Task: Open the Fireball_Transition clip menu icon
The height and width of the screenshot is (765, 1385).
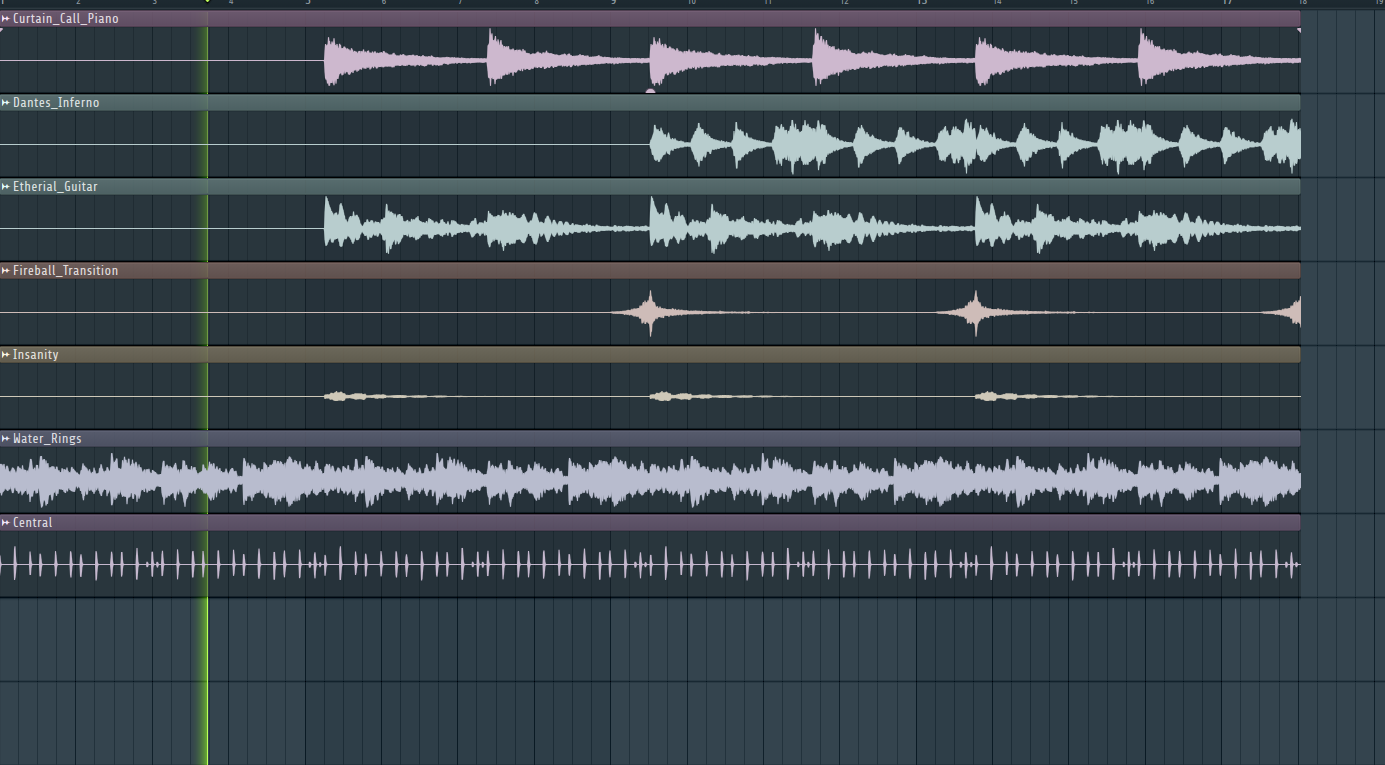Action: tap(6, 271)
